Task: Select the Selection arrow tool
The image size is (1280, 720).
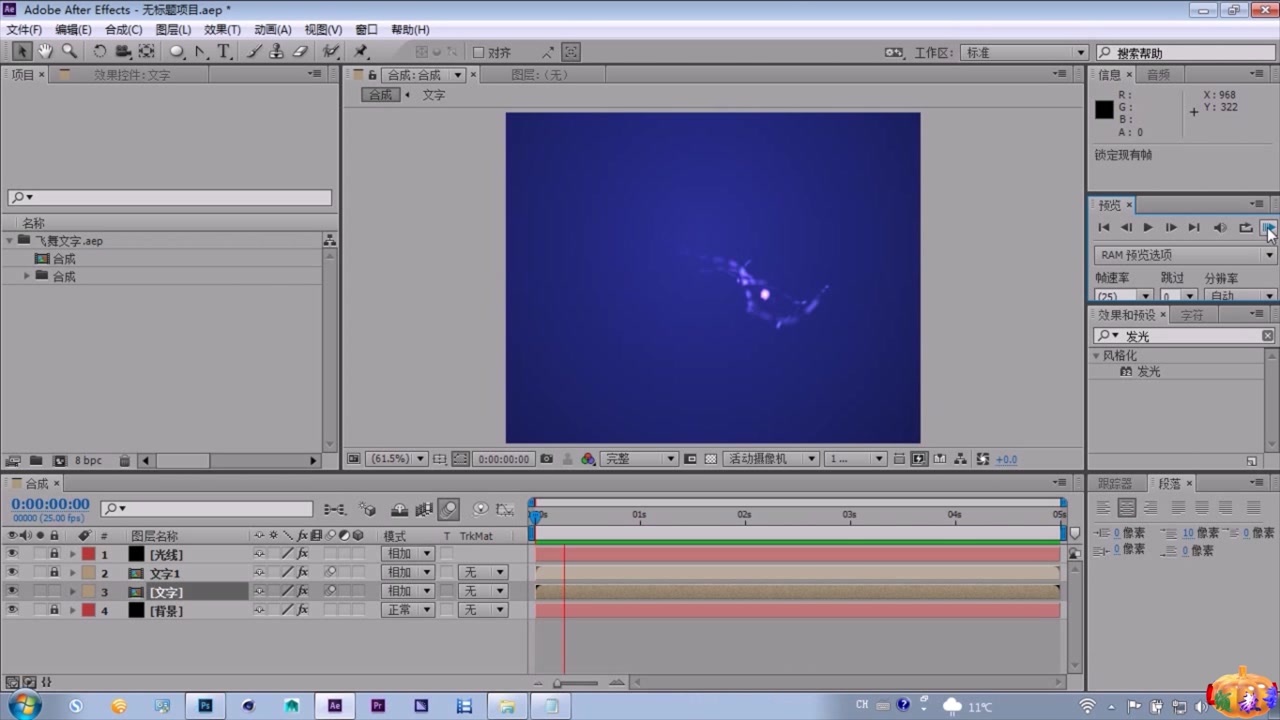Action: click(x=21, y=52)
